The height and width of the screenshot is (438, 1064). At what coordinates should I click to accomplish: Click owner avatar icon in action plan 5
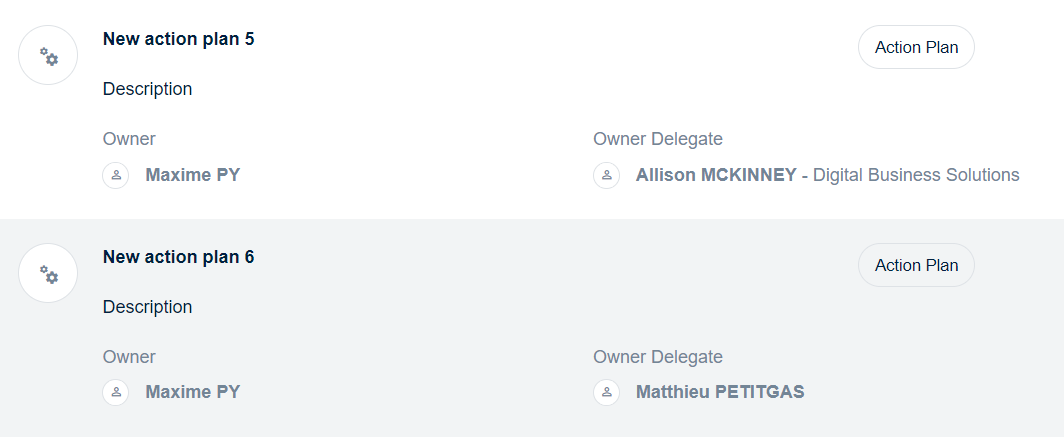coord(116,175)
